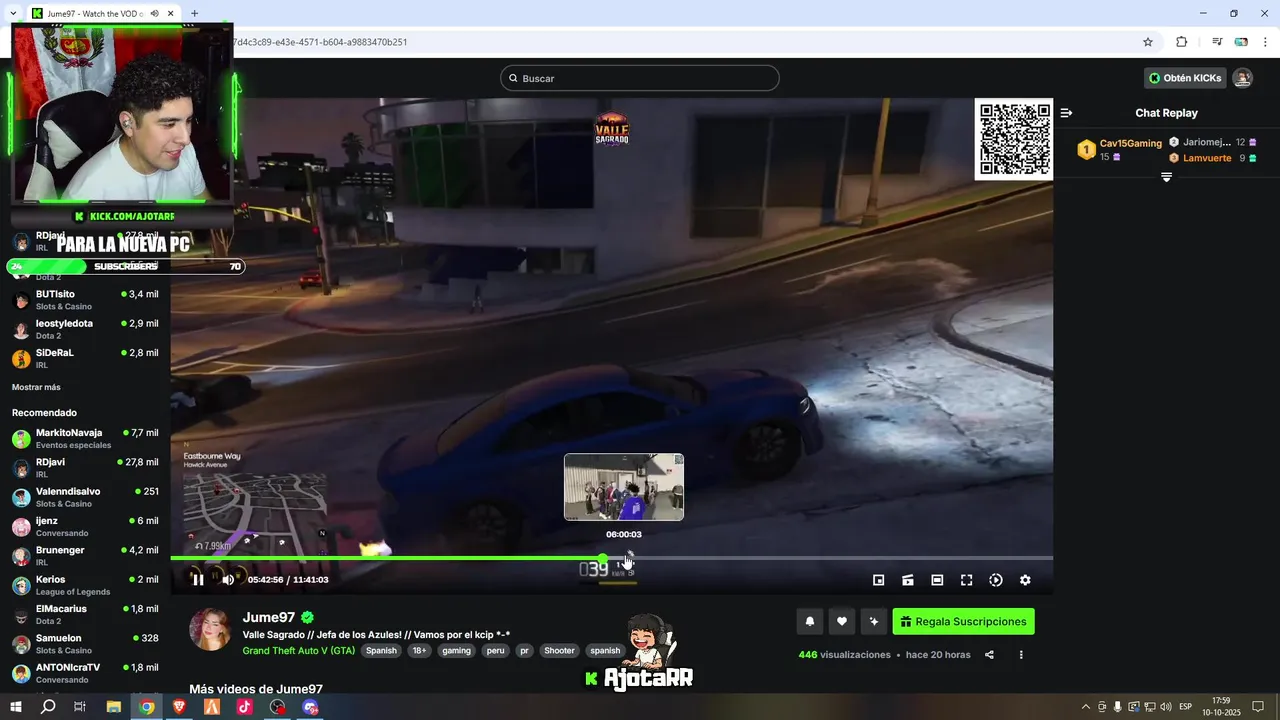Screen dimensions: 1280x720
Task: Open Windows taskbar search
Action: tap(48, 707)
